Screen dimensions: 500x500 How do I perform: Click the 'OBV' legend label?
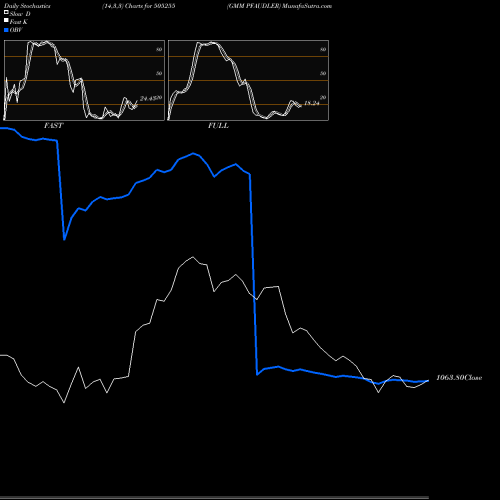click(16, 30)
